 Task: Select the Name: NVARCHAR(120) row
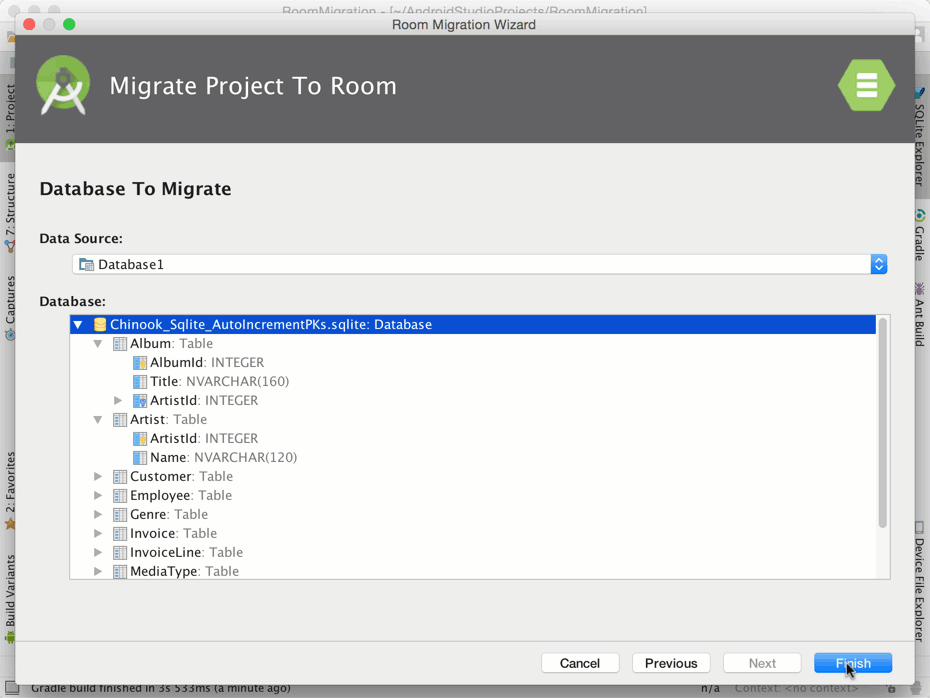(x=224, y=457)
